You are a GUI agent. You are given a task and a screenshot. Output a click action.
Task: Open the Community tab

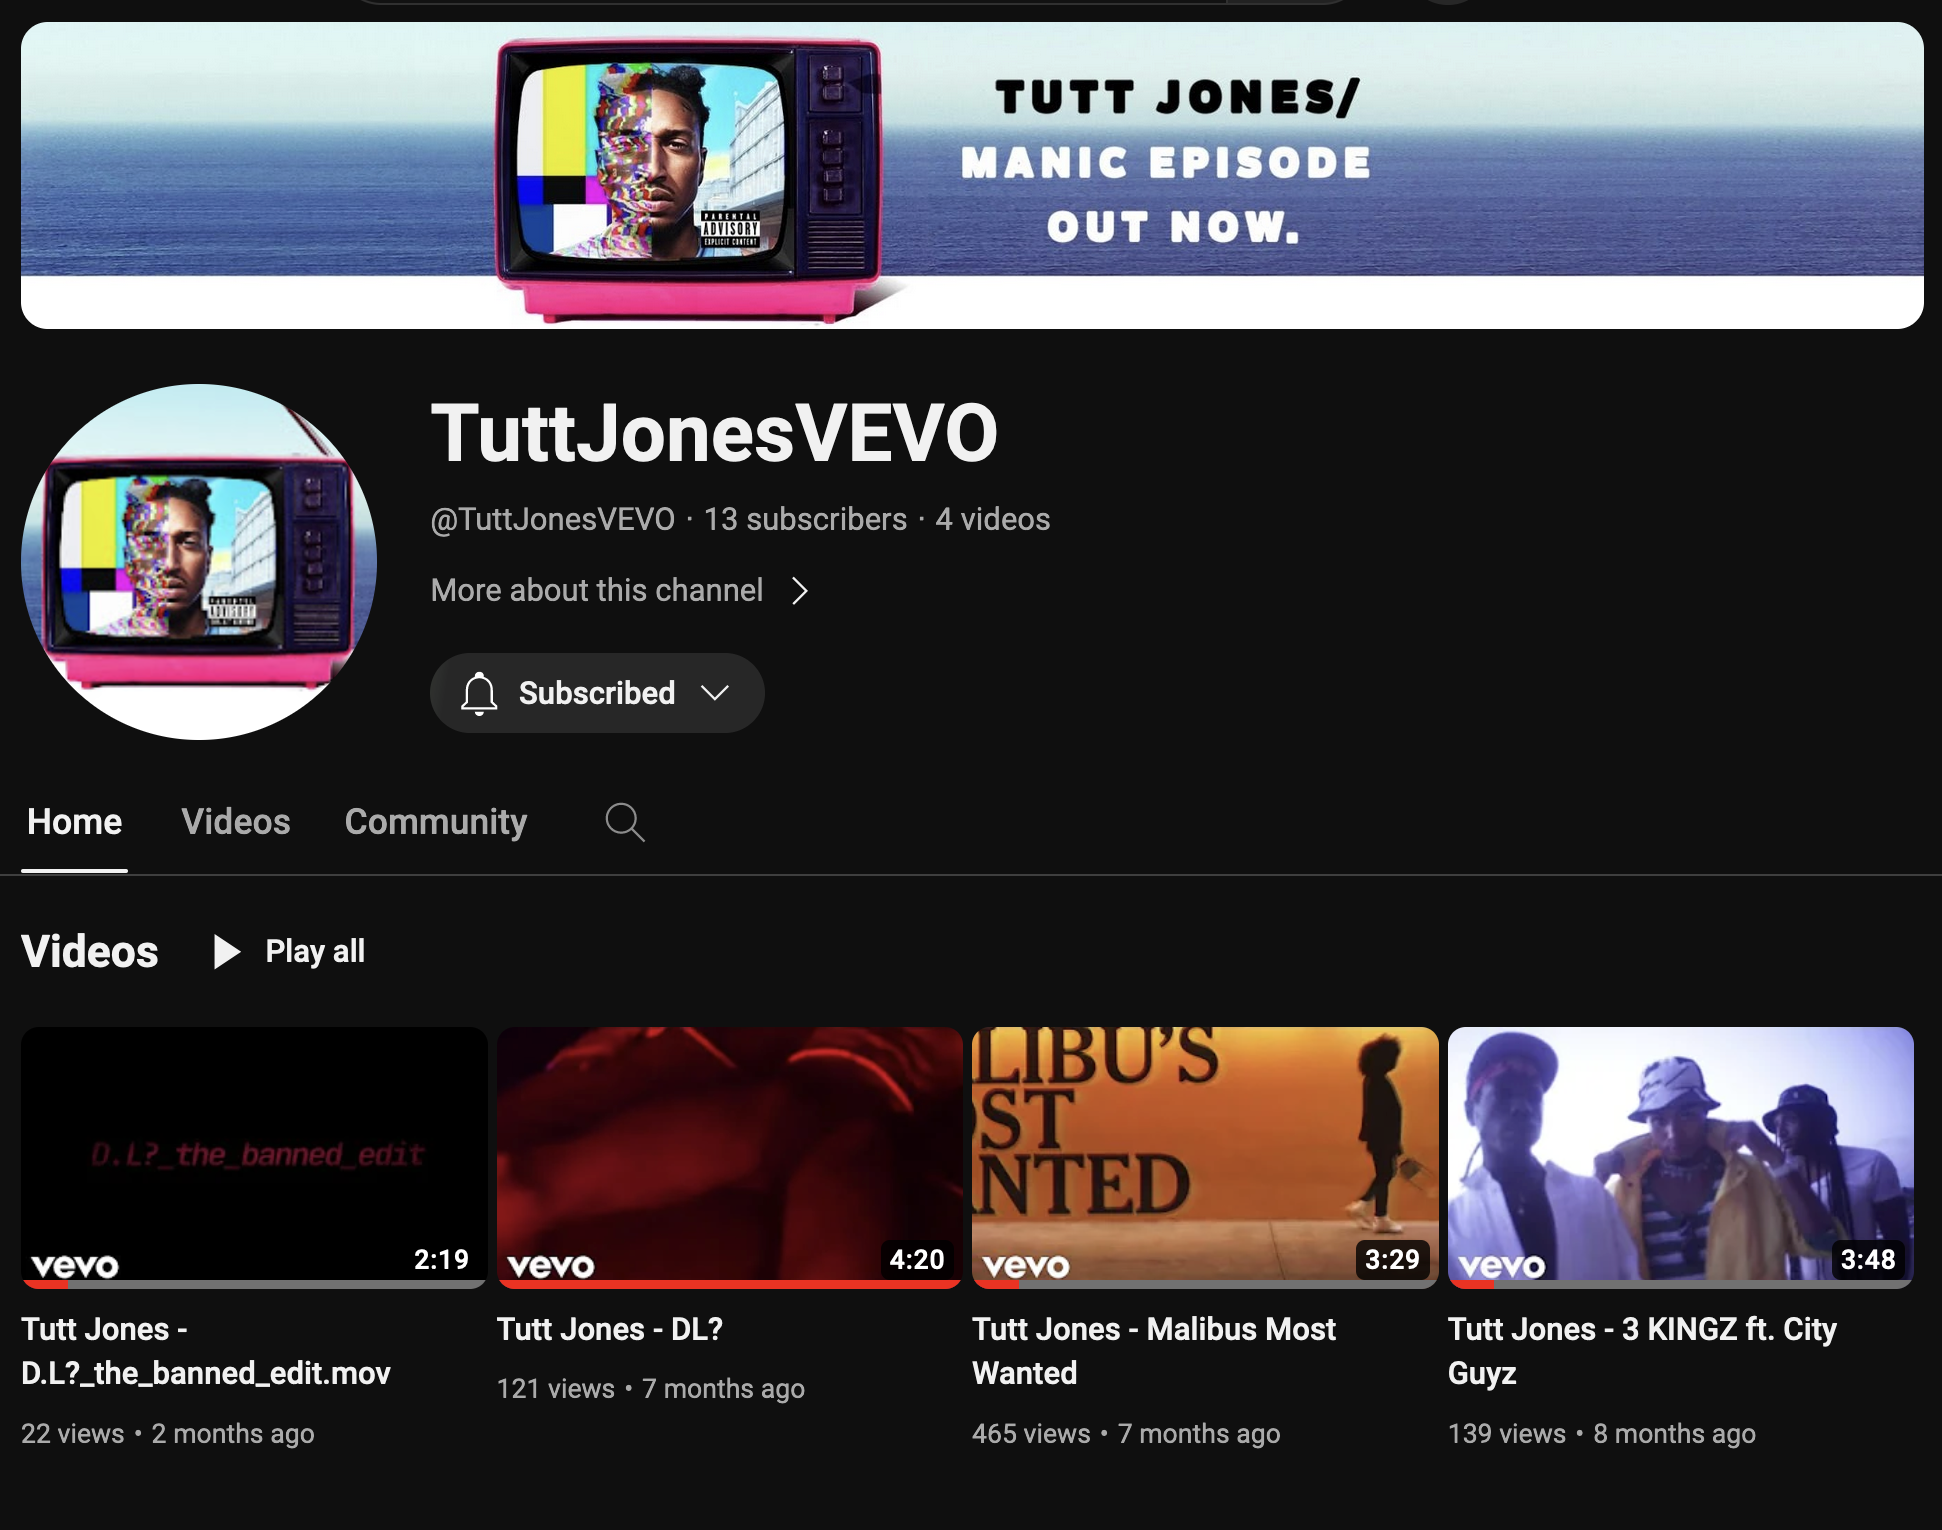coord(436,822)
